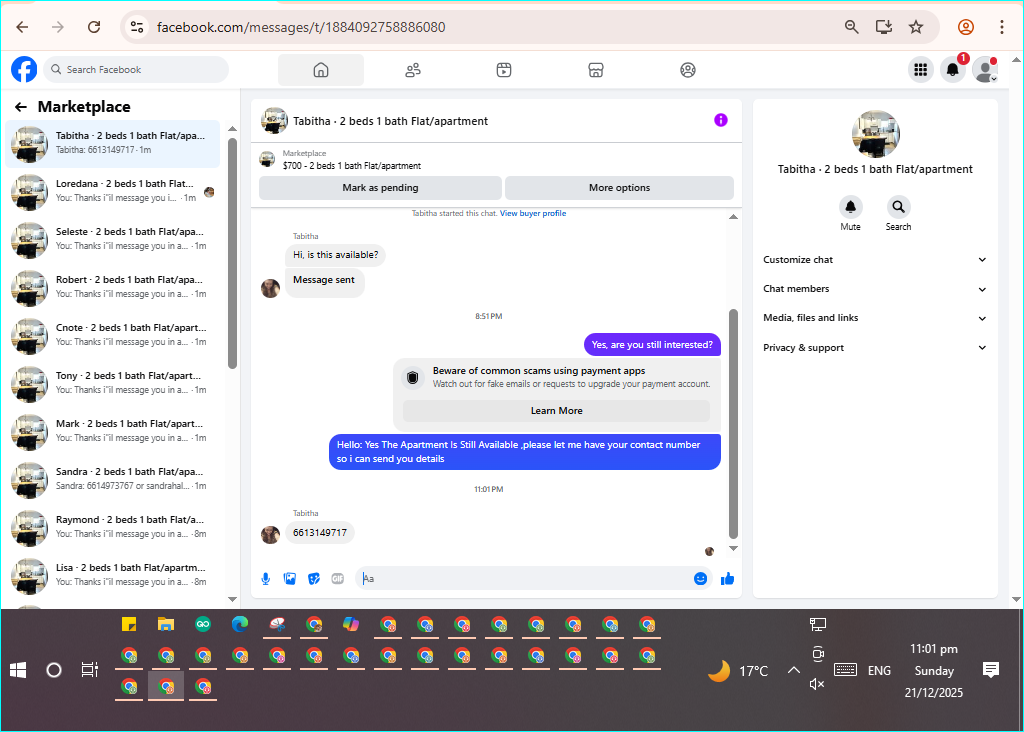Open Windows Start menu
1024x732 pixels.
point(18,670)
